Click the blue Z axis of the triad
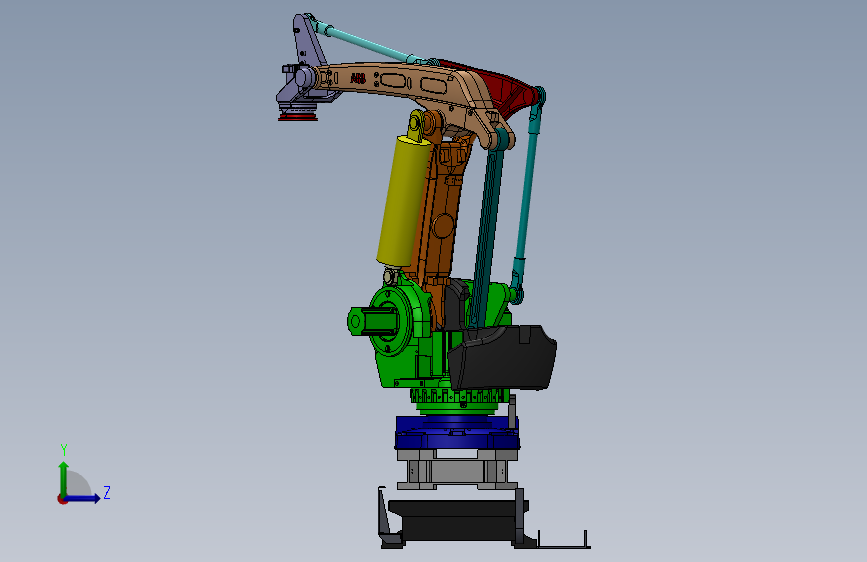 tap(83, 498)
